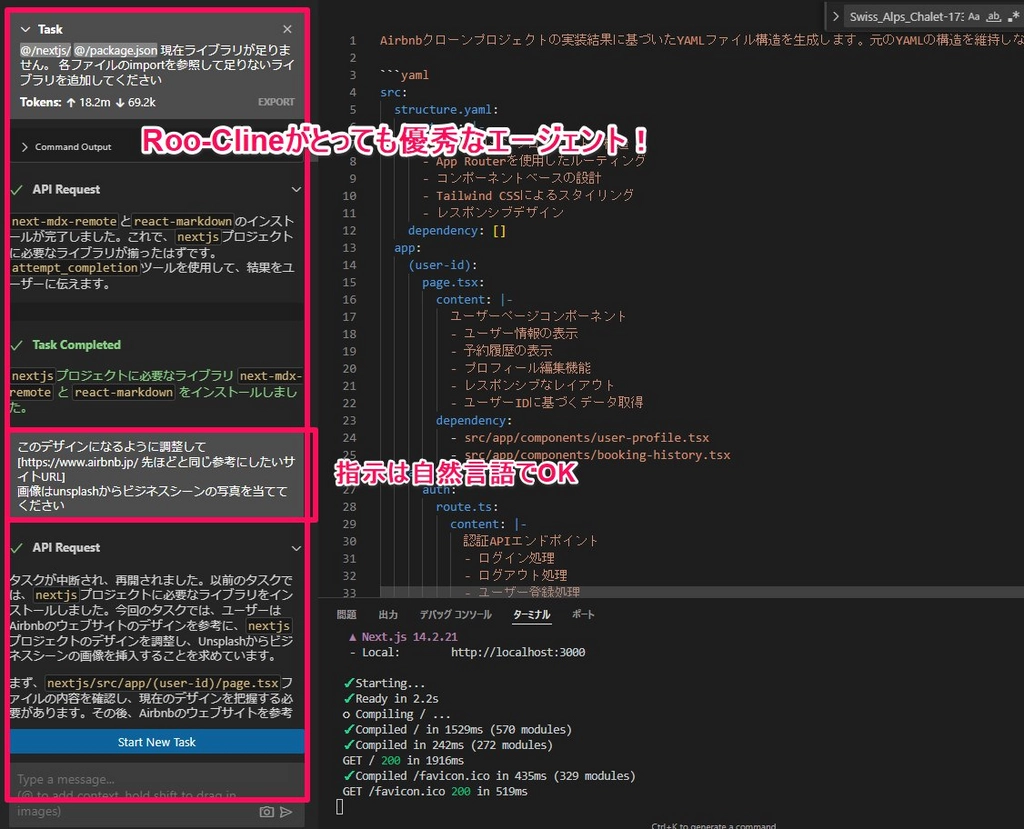Click the Start New Task button
This screenshot has width=1024, height=829.
click(x=157, y=742)
